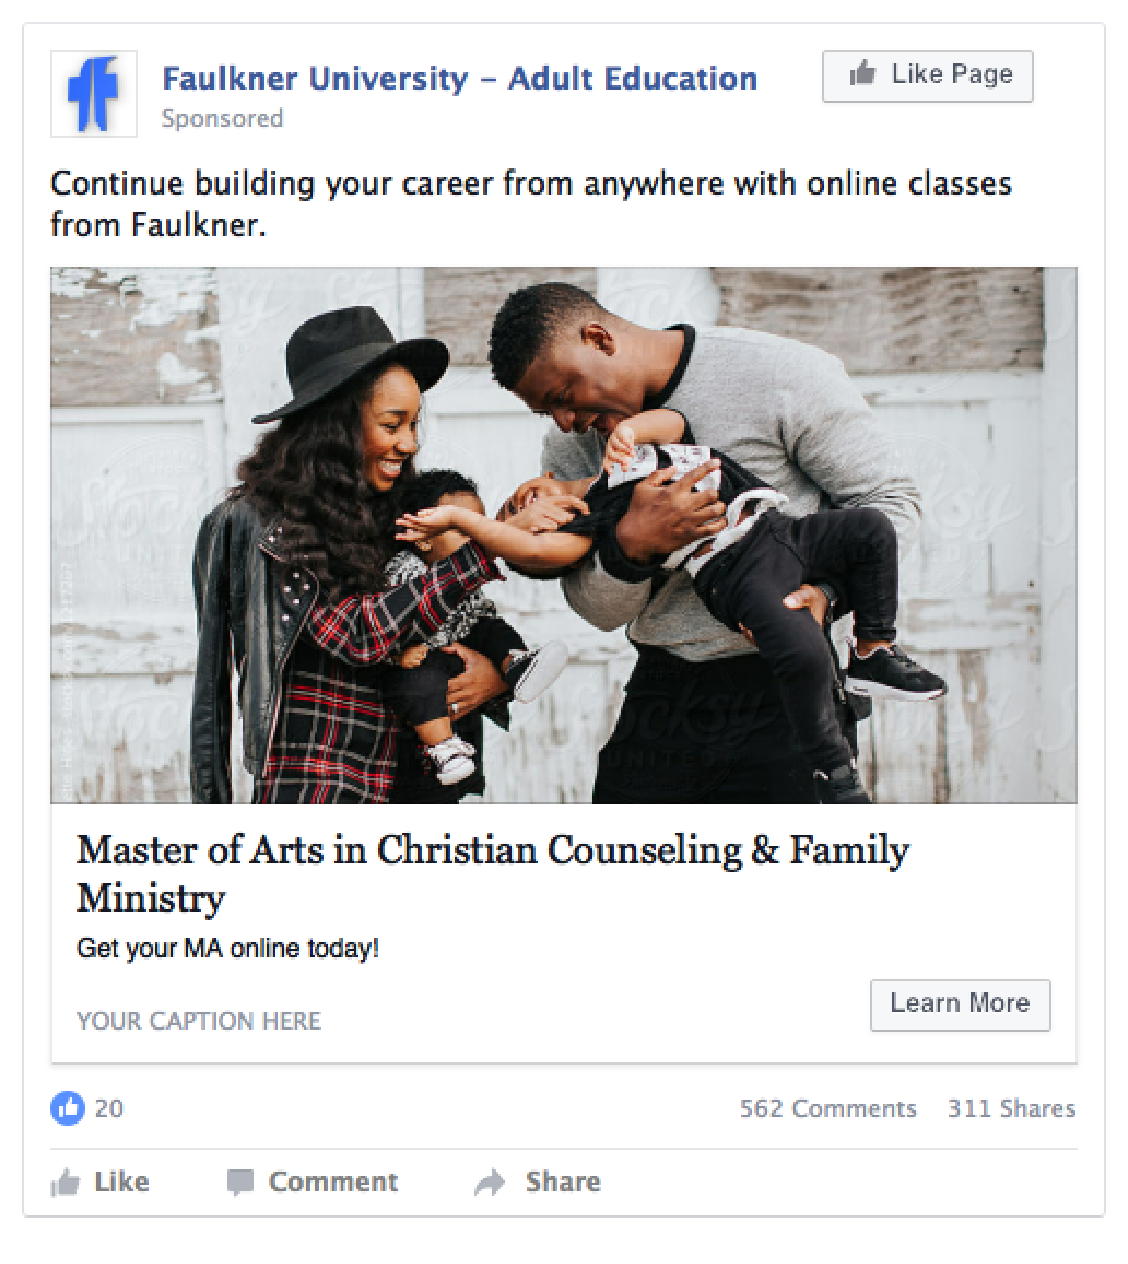
Task: View the 562 Comments
Action: pyautogui.click(x=827, y=1109)
